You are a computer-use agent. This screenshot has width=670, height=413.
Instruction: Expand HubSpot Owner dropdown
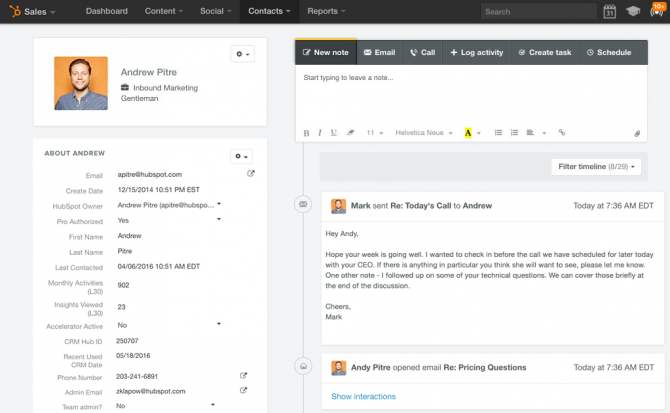[219, 204]
